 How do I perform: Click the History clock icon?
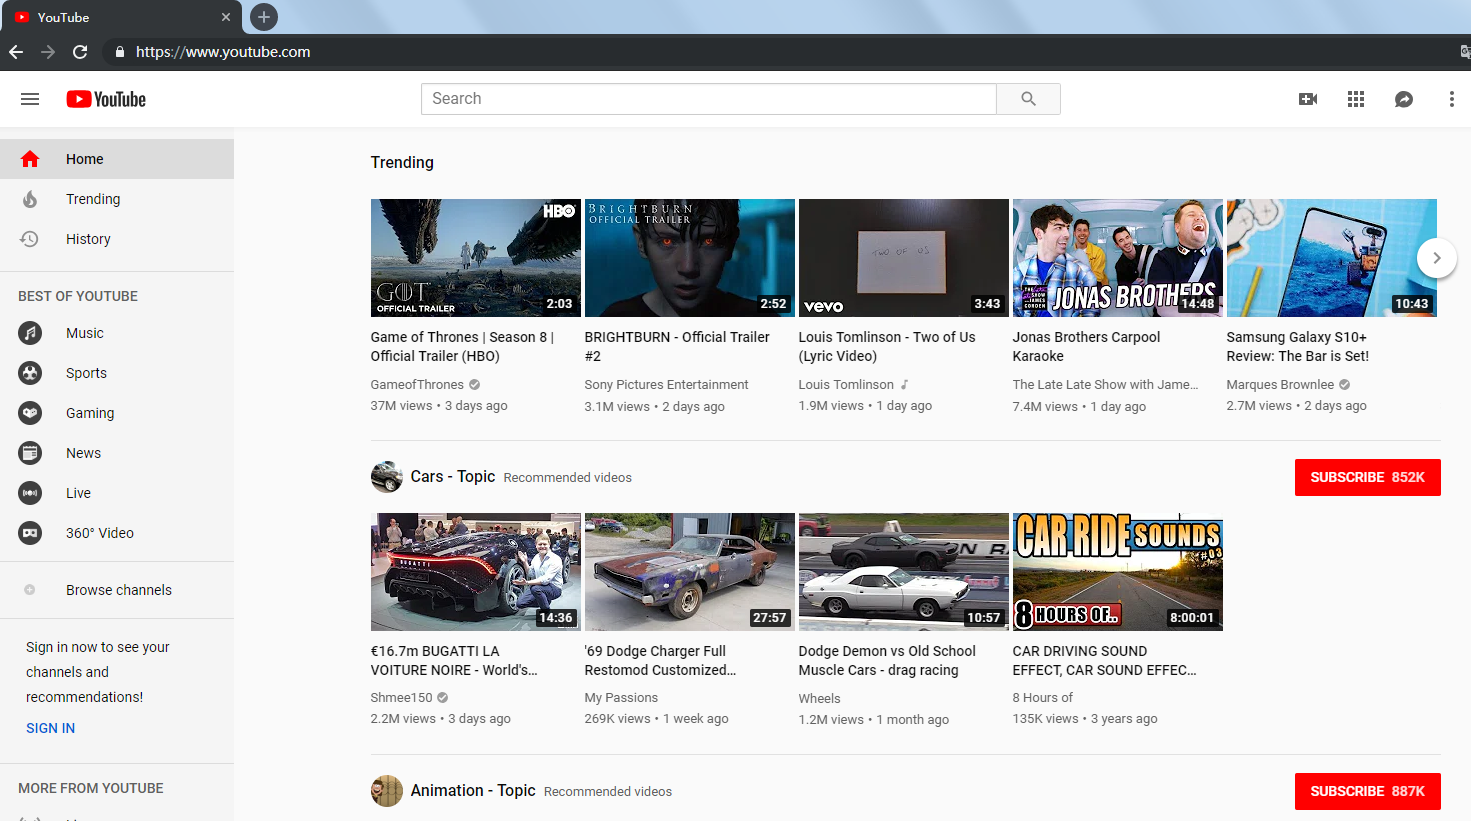pos(30,239)
